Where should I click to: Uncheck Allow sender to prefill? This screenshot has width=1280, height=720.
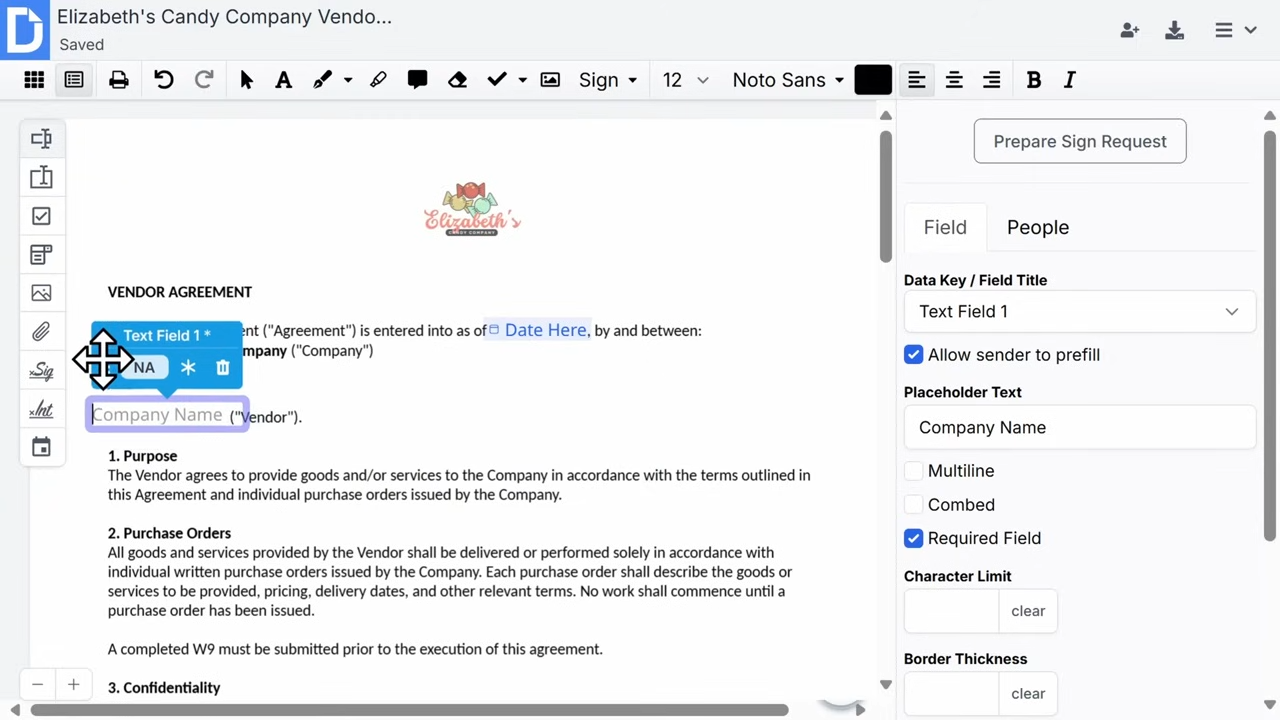click(913, 355)
